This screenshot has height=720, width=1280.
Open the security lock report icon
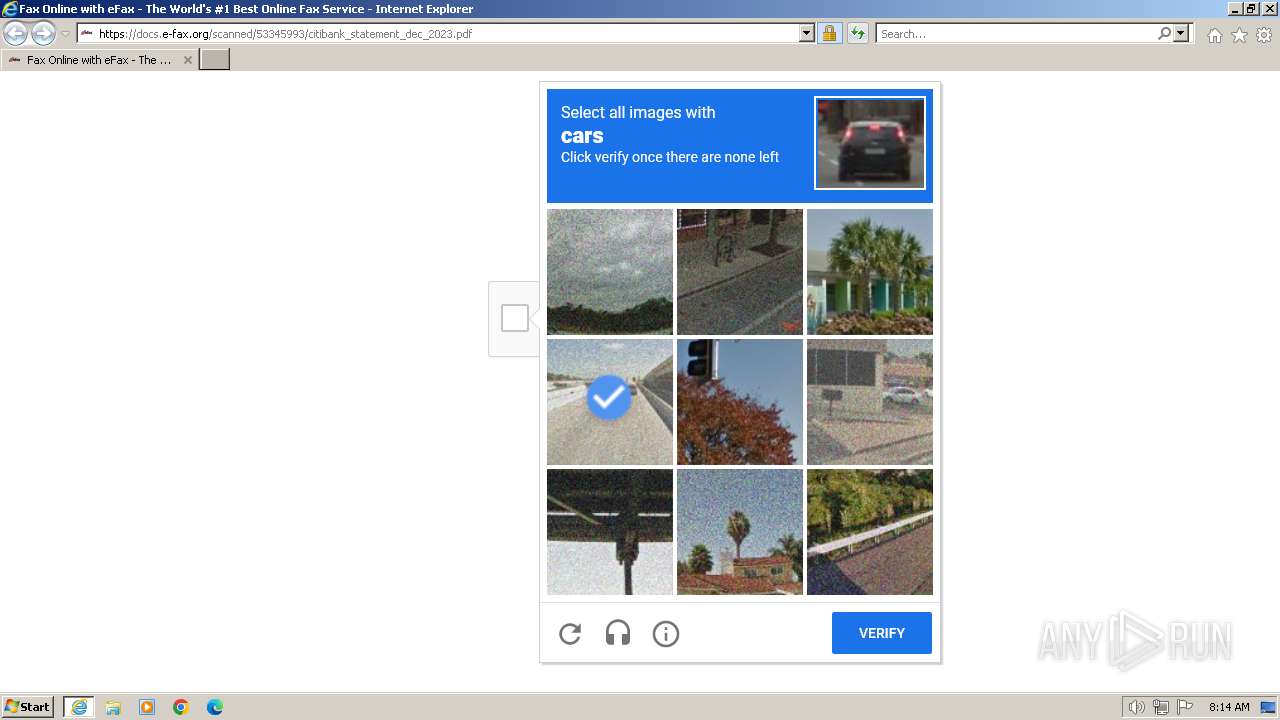(x=829, y=34)
